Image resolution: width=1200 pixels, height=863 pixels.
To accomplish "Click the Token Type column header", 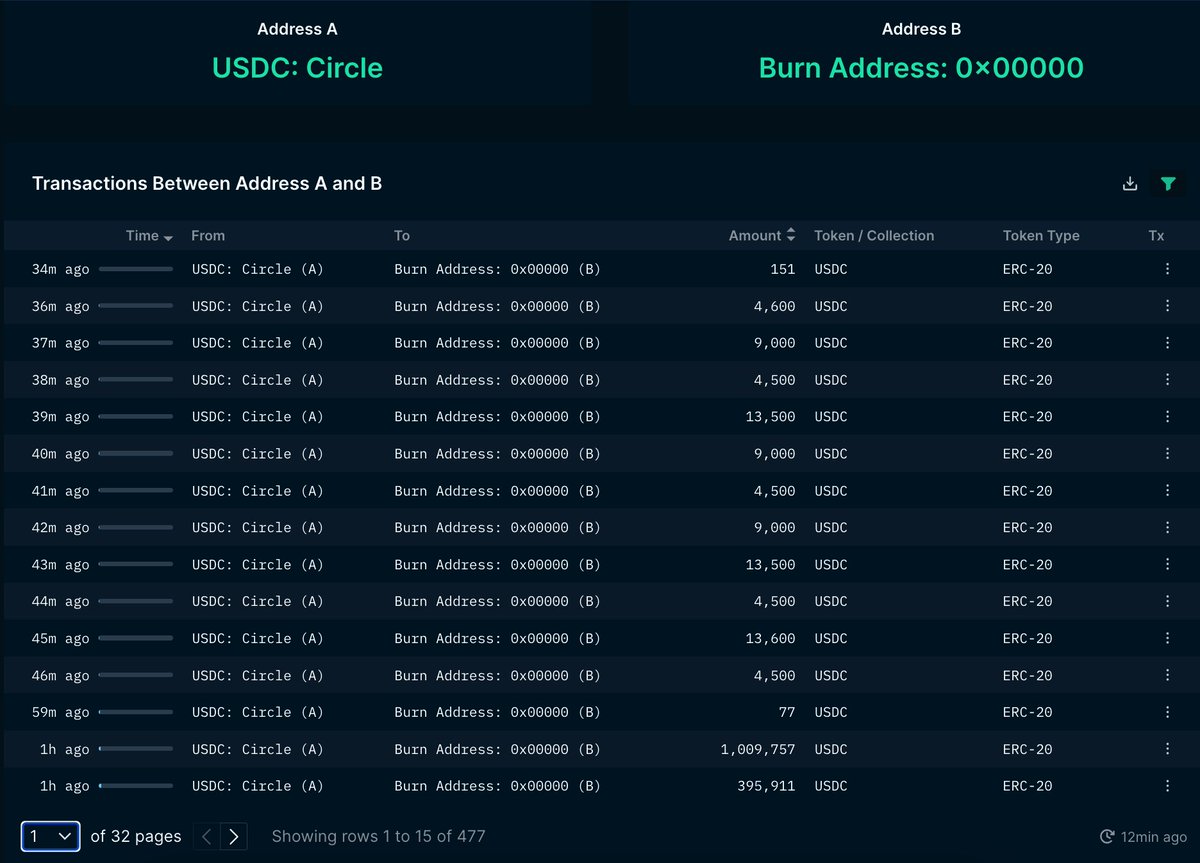I will tap(1041, 236).
